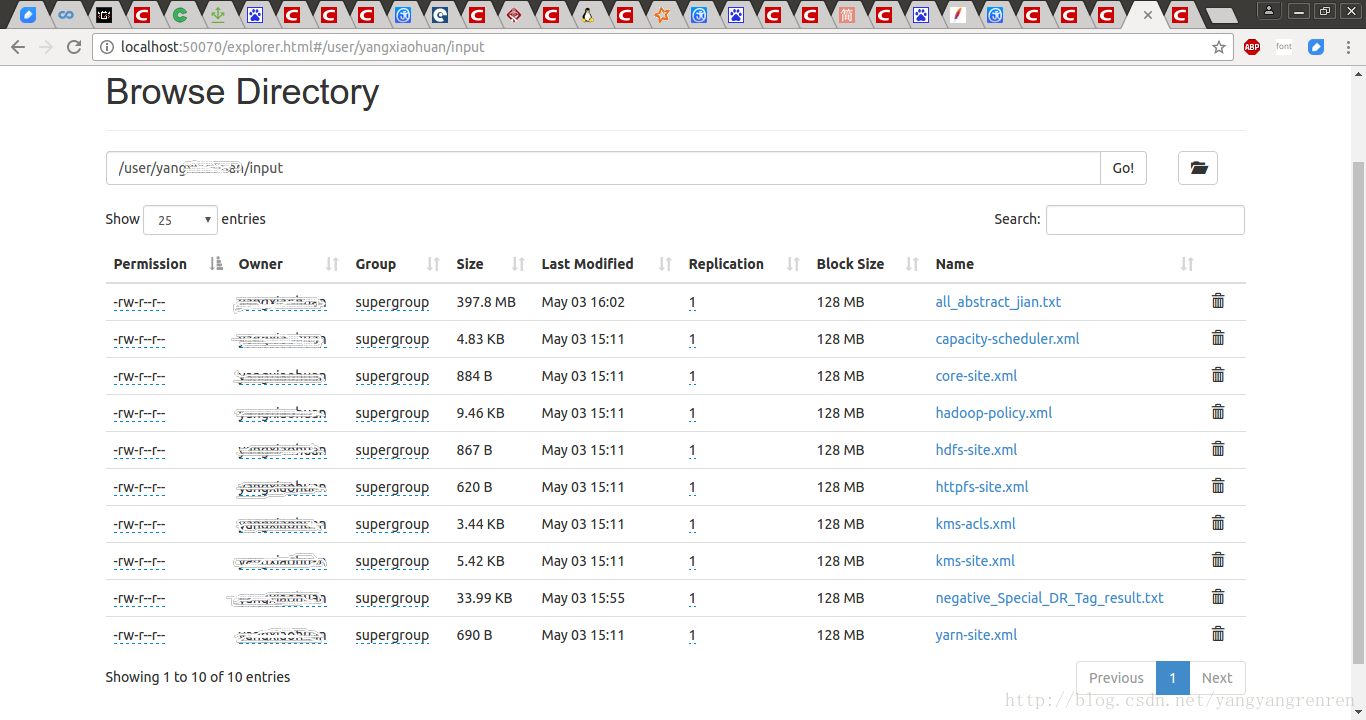The height and width of the screenshot is (720, 1366).
Task: Sort files by Size column
Action: pyautogui.click(x=491, y=264)
